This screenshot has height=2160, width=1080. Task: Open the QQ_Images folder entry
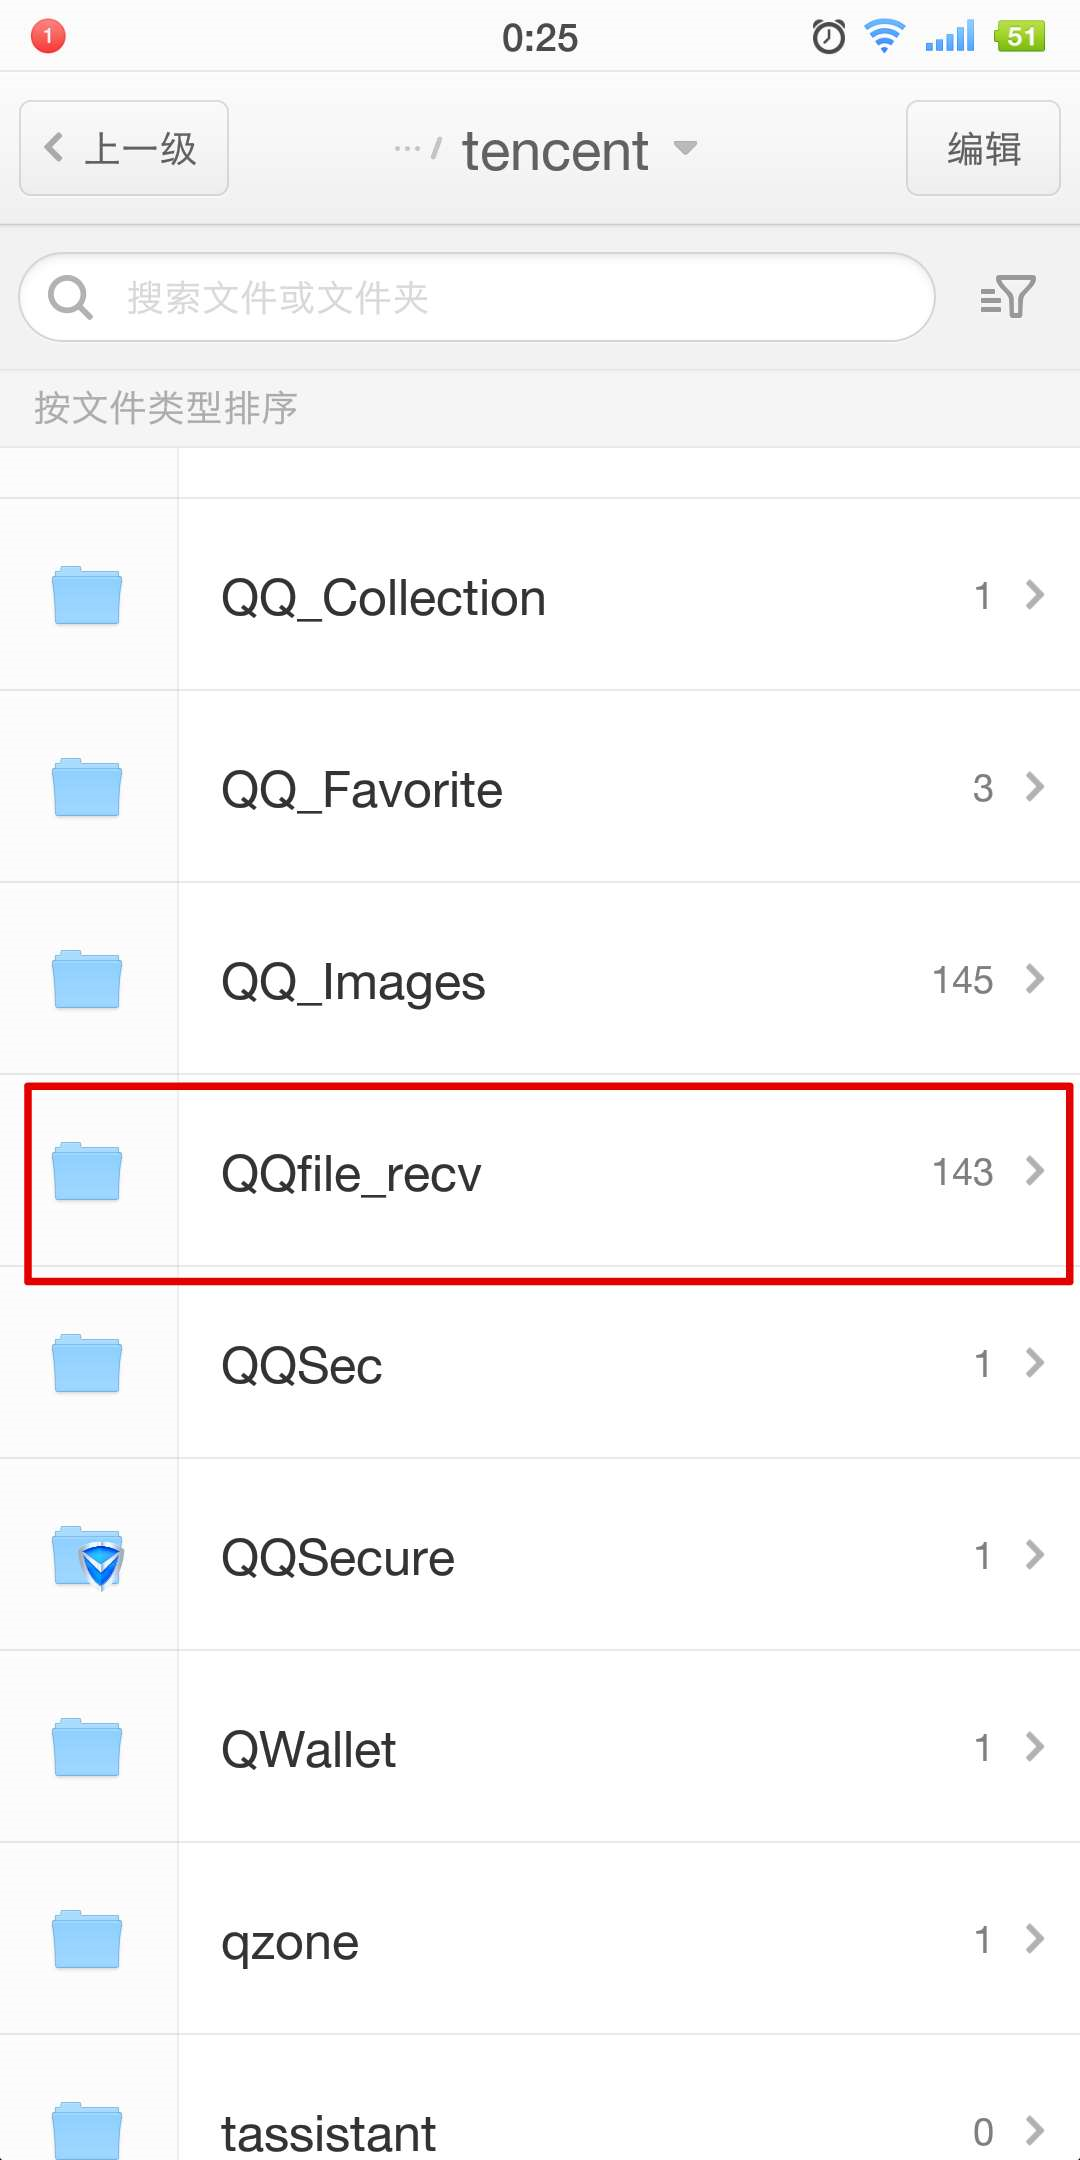pyautogui.click(x=540, y=979)
